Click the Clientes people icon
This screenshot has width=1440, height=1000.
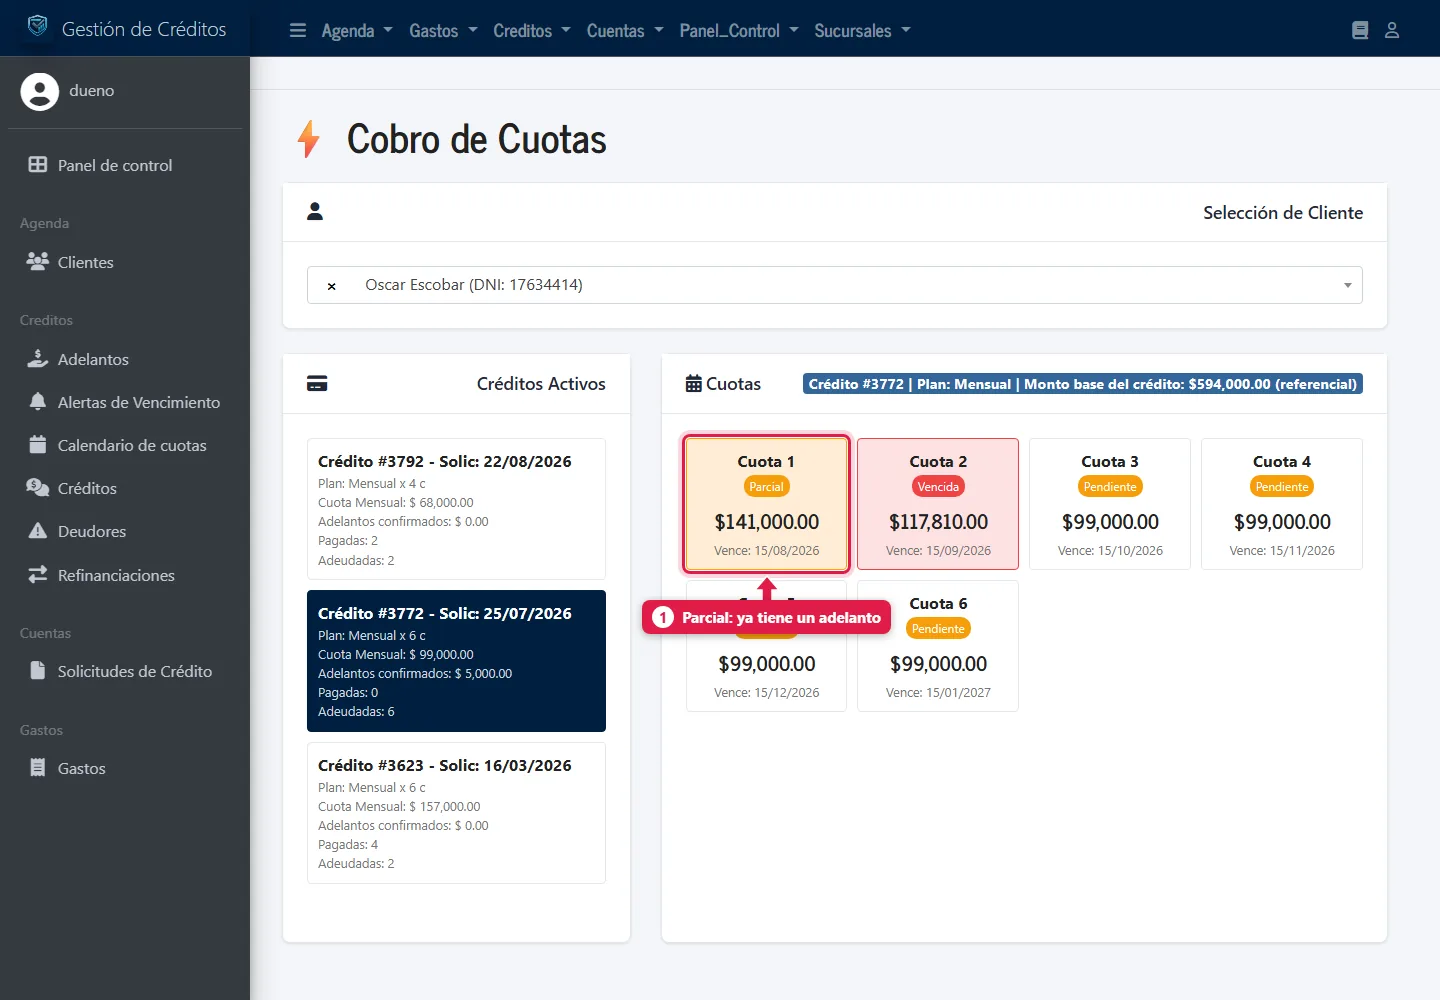38,262
